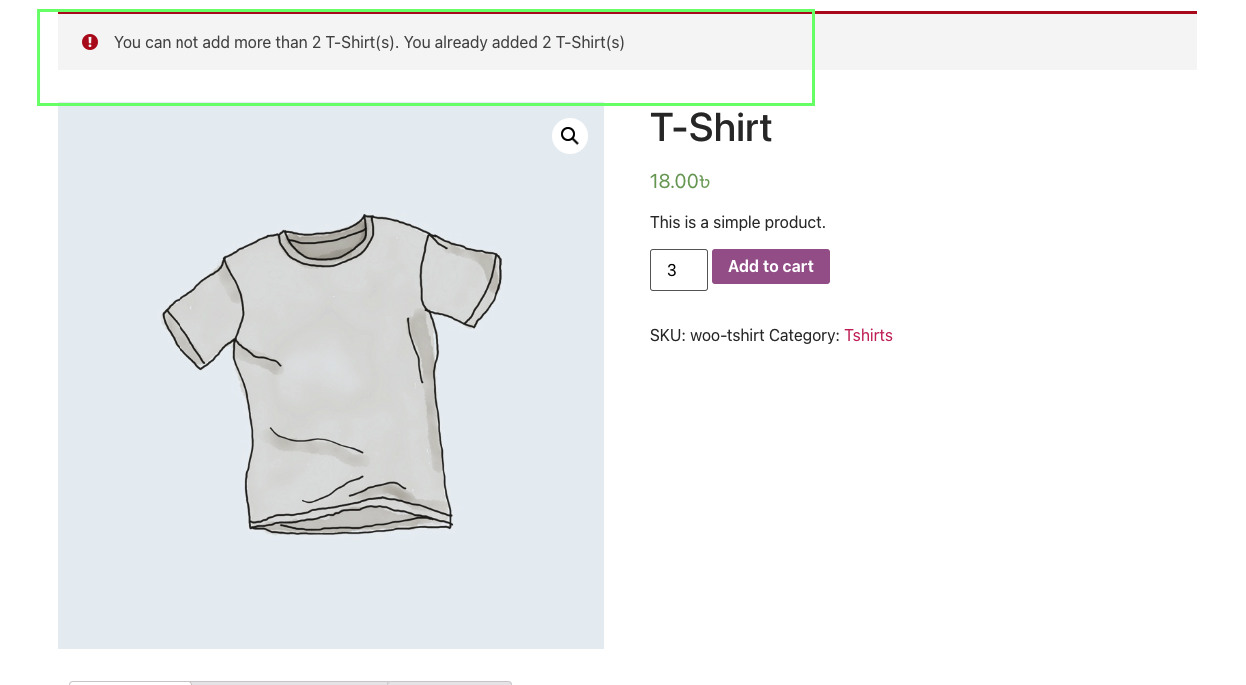Screen dimensions: 1246x685
Task: Focus the quantity input showing 3
Action: point(679,270)
